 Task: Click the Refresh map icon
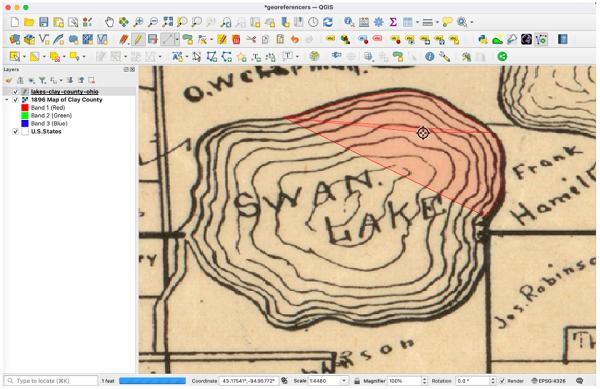328,22
